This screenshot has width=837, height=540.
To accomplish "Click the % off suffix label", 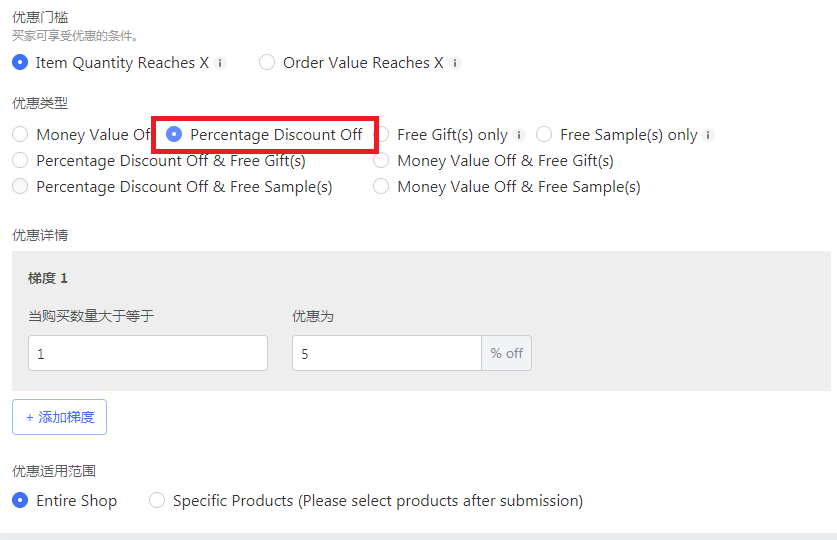I will point(507,353).
